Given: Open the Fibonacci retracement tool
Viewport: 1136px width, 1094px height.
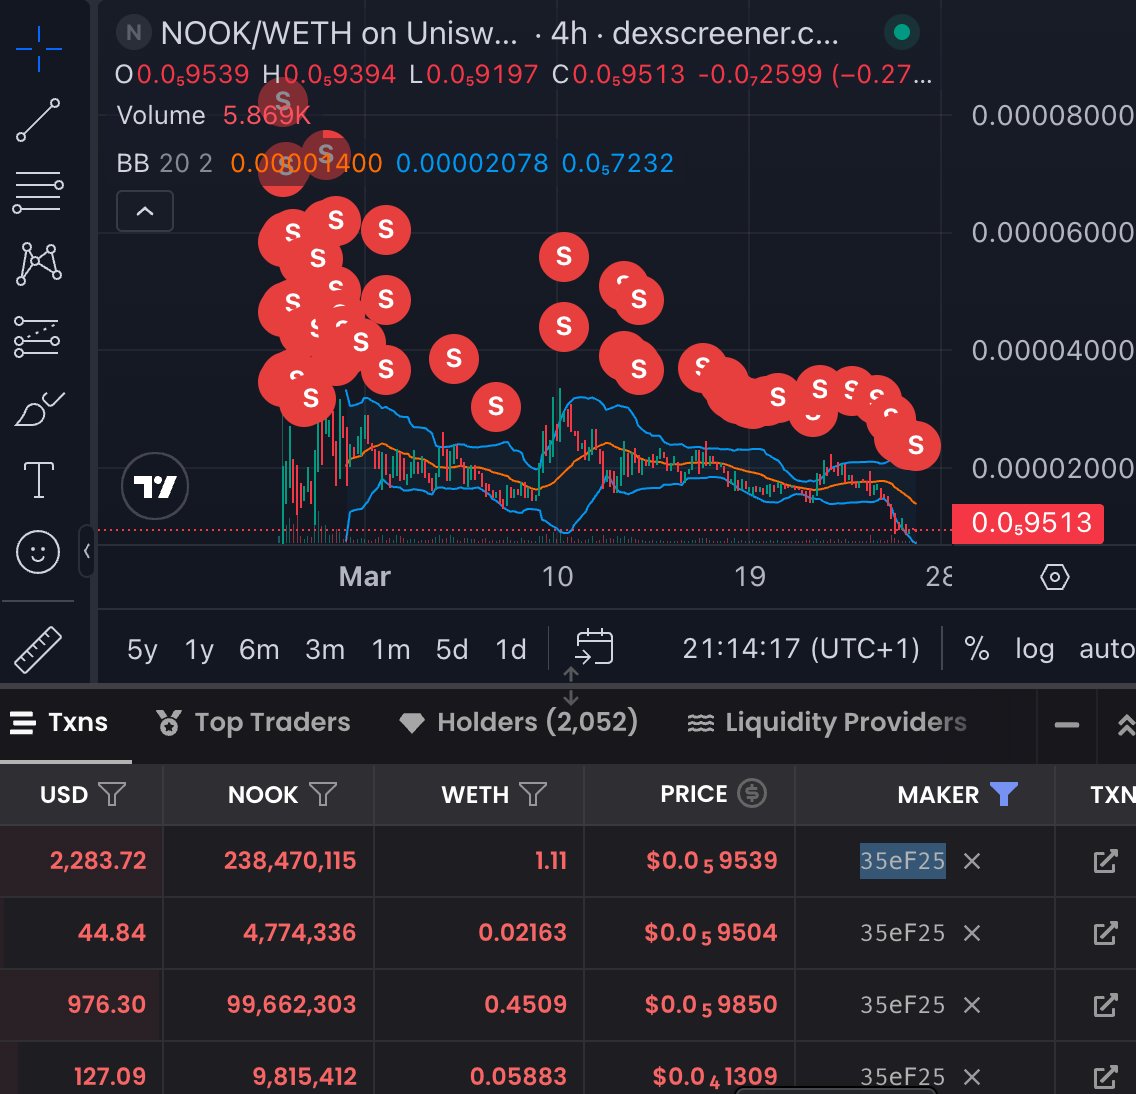Looking at the screenshot, I should (38, 192).
